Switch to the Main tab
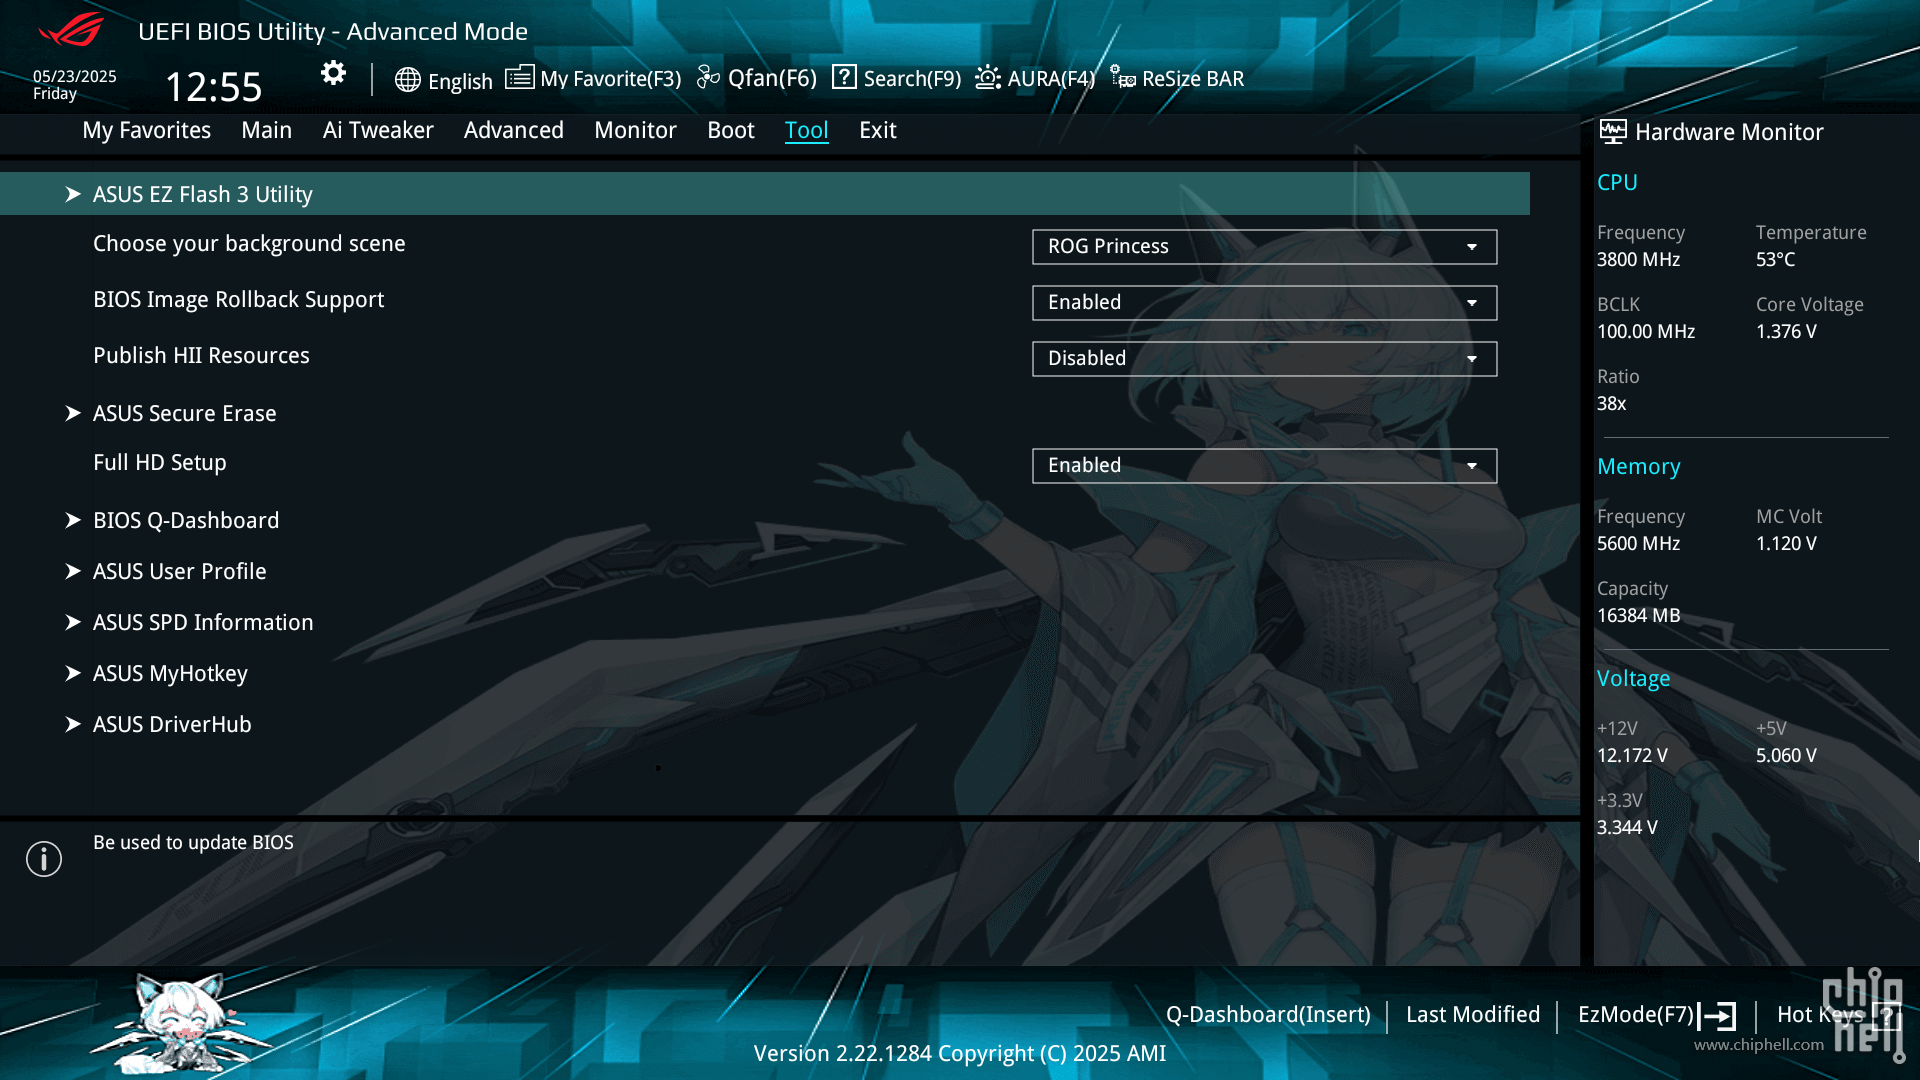1920x1080 pixels. click(266, 130)
